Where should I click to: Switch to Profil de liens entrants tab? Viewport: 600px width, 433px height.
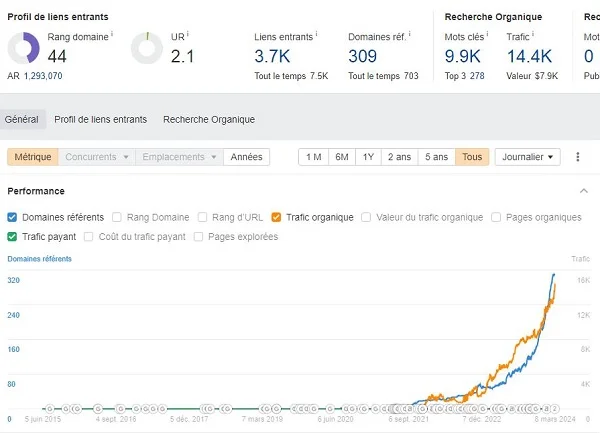tap(101, 119)
